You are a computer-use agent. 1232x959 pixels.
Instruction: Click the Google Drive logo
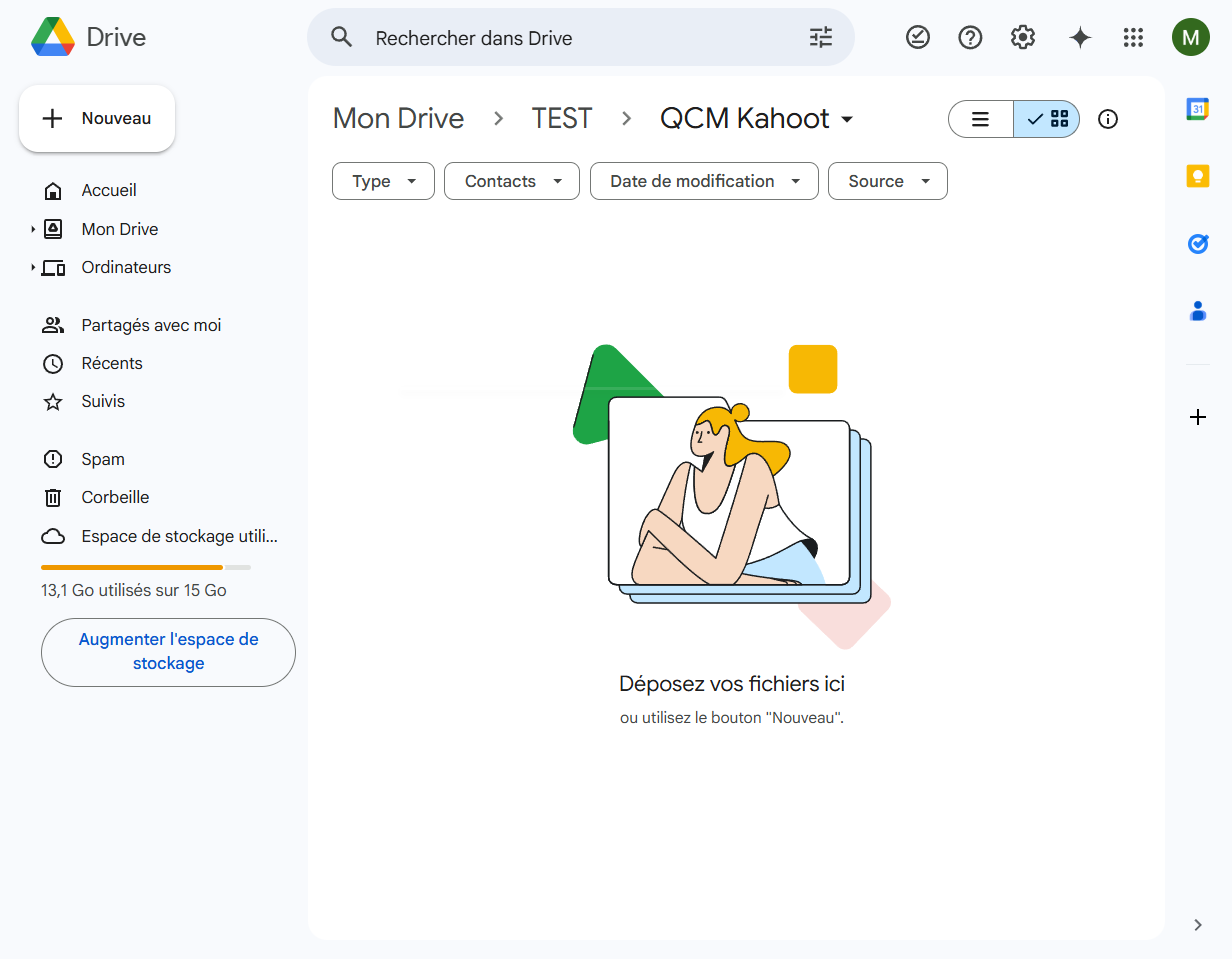(53, 37)
